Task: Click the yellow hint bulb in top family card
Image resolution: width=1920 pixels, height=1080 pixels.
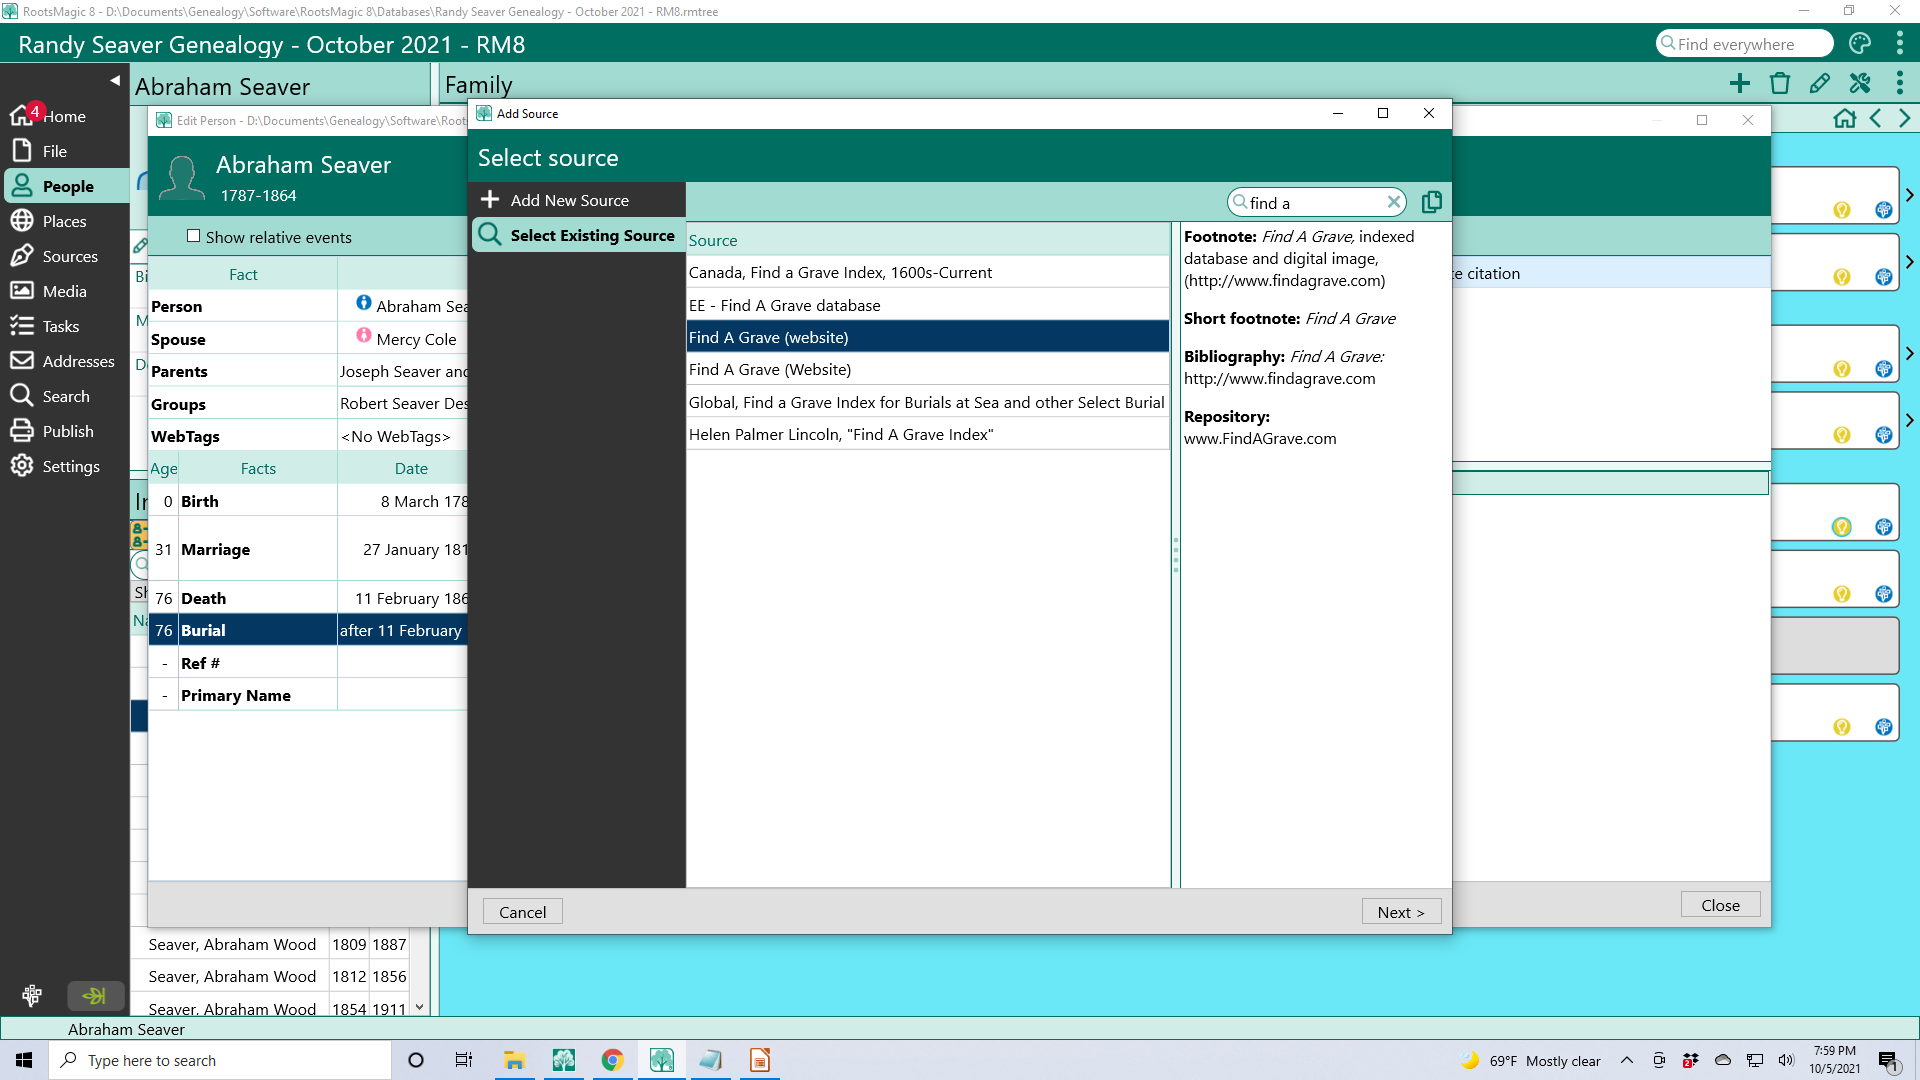Action: [x=1842, y=210]
